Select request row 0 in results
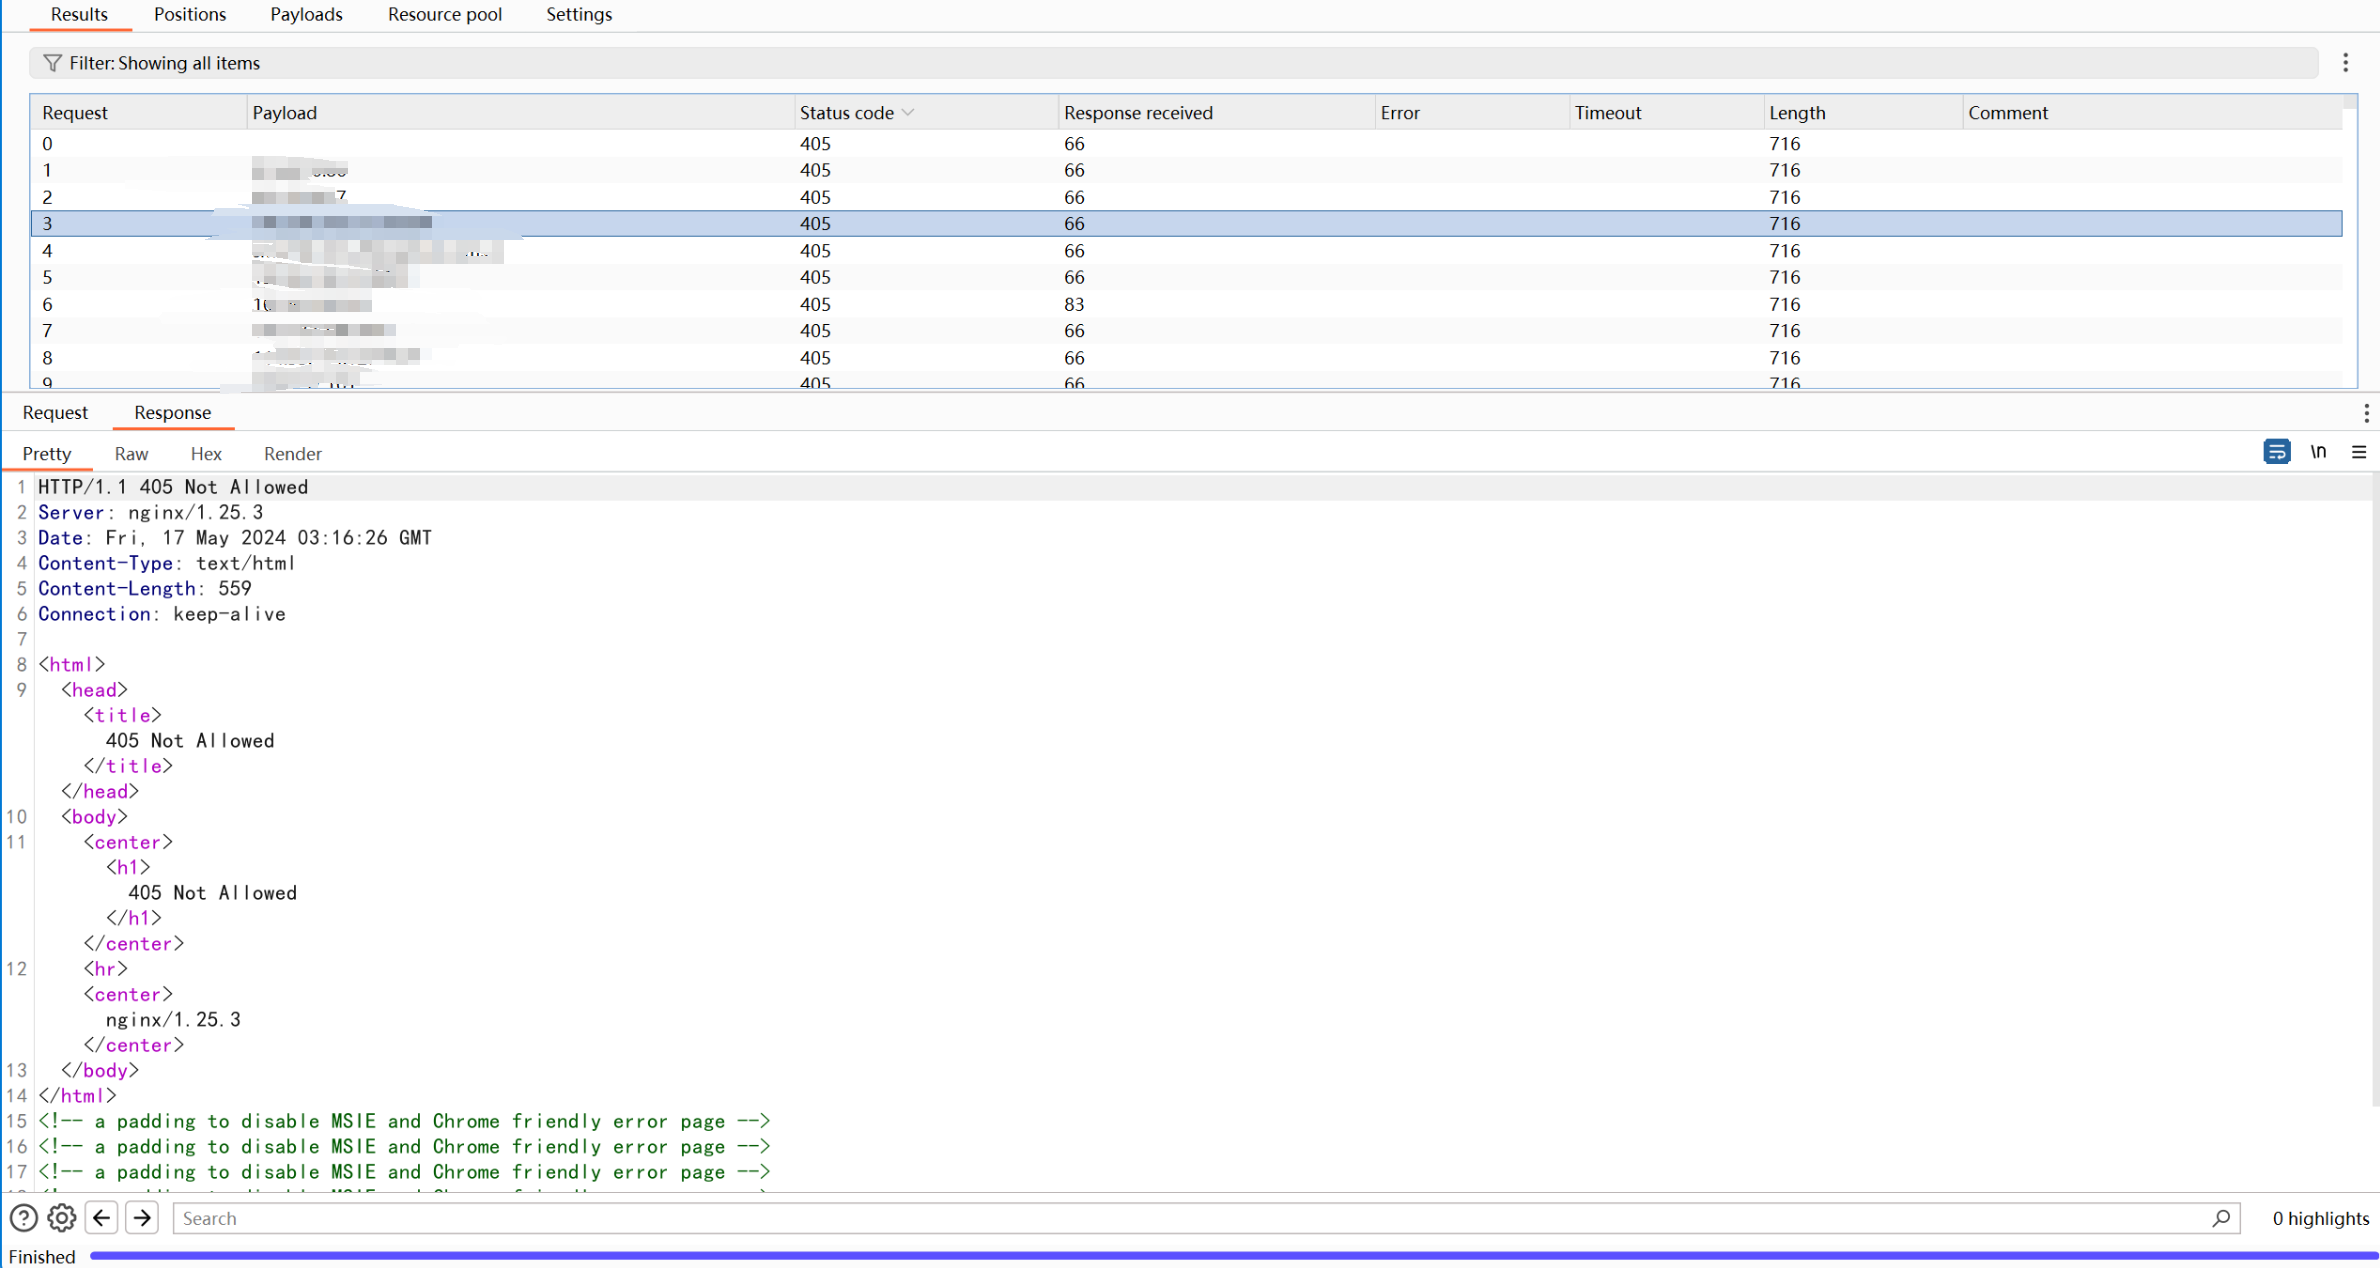The image size is (2380, 1268). click(1187, 143)
